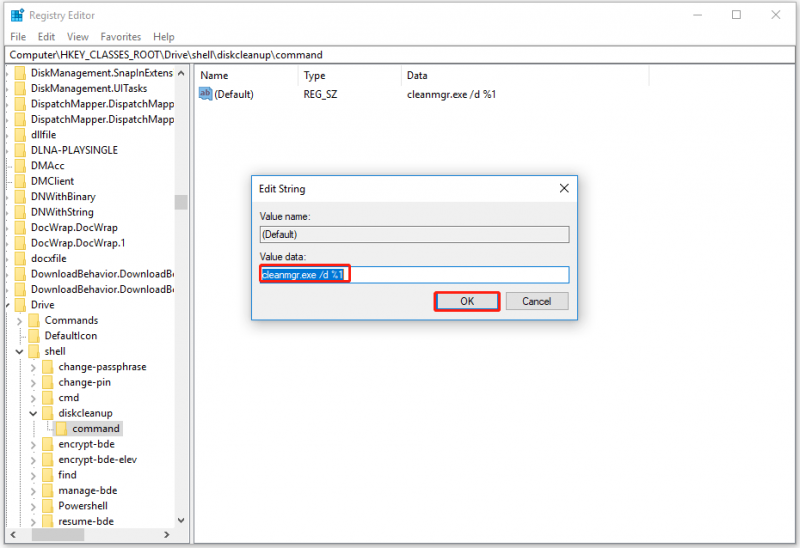Click the tree vertical scrollbar thumb

[x=181, y=202]
